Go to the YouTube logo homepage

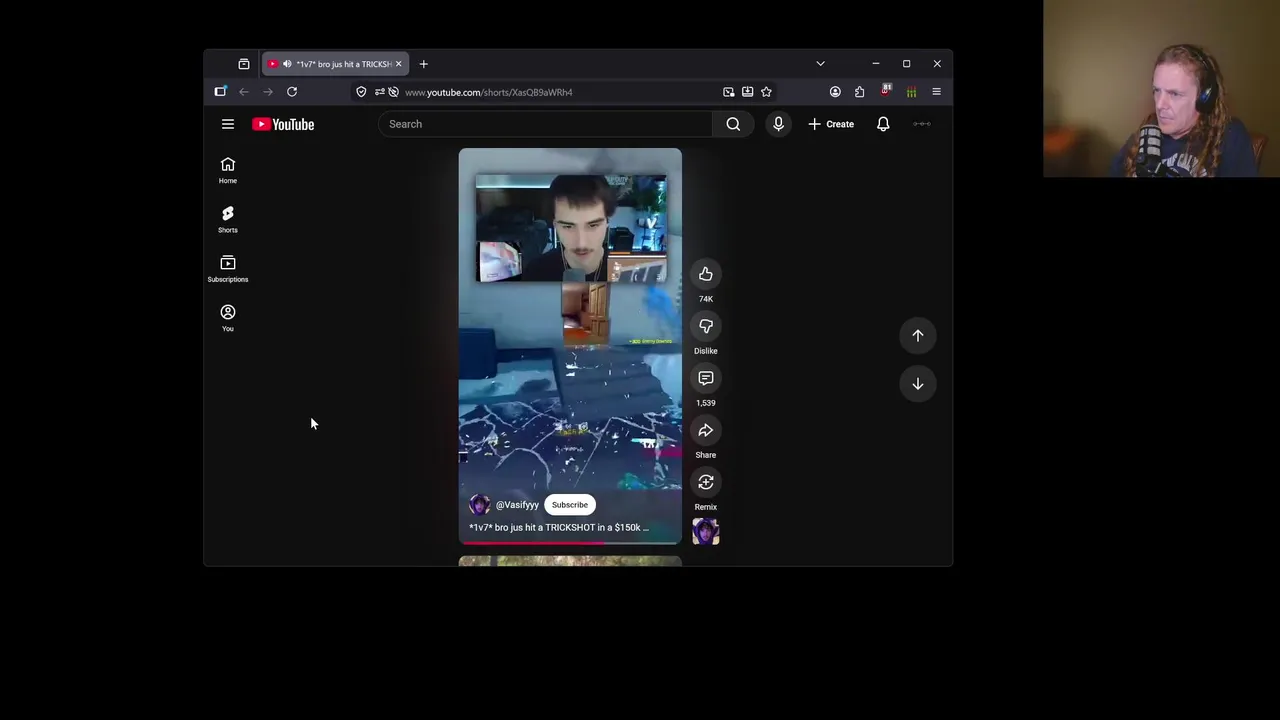[x=283, y=124]
